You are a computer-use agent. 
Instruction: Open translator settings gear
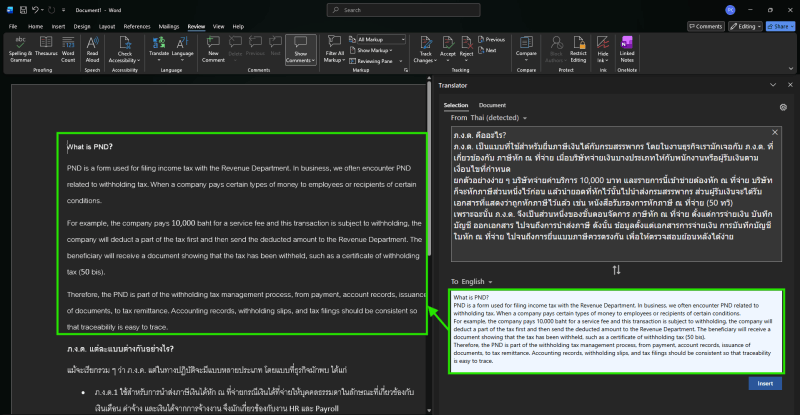click(x=783, y=107)
